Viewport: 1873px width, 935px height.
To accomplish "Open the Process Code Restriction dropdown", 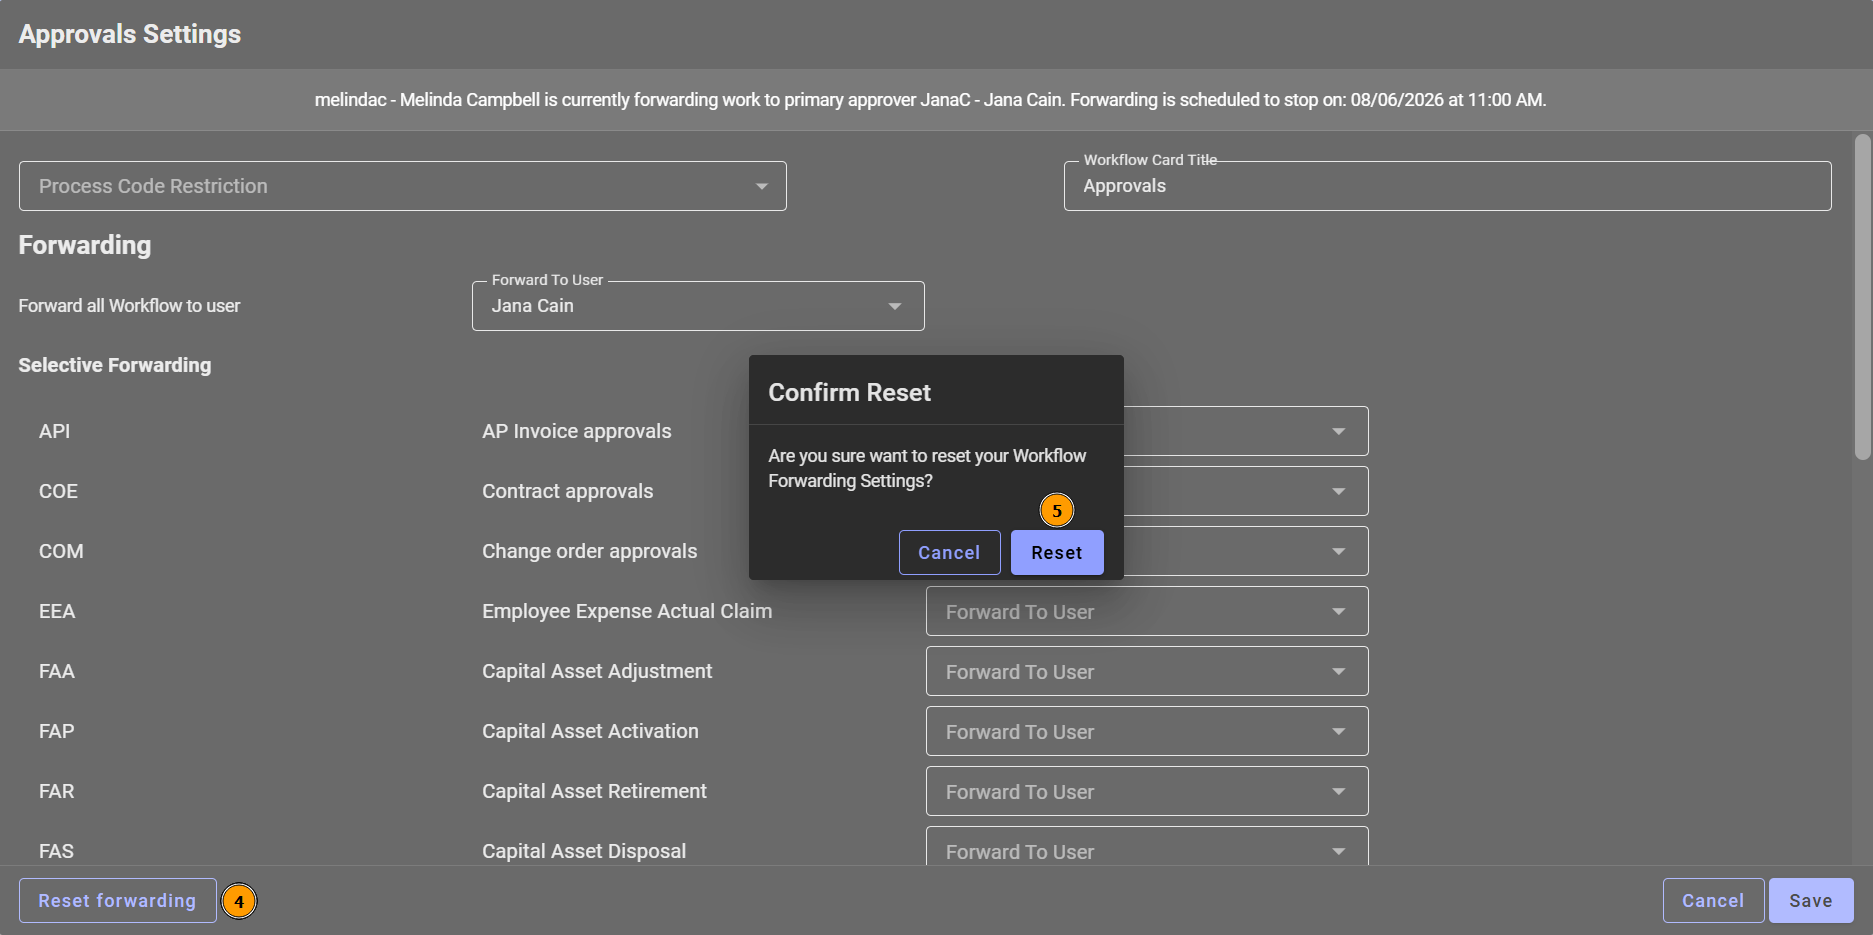I will point(403,186).
